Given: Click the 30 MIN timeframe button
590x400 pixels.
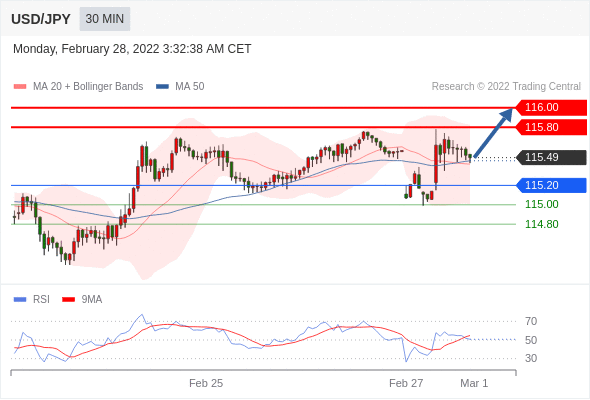Looking at the screenshot, I should tap(105, 19).
